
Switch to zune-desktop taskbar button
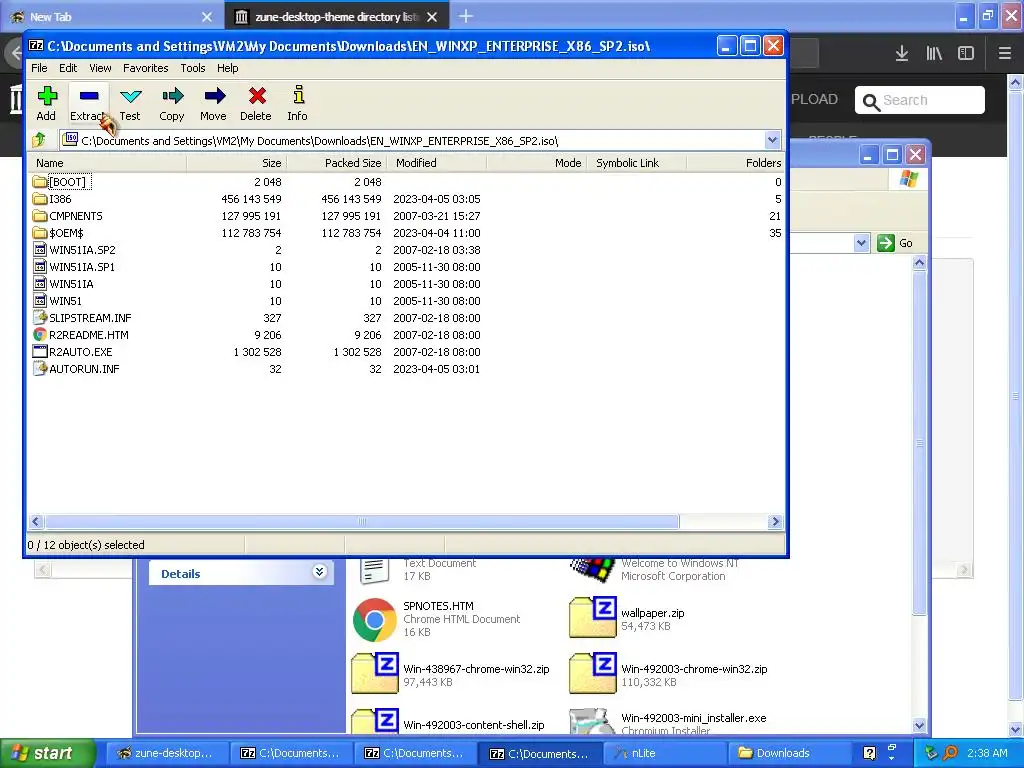165,753
